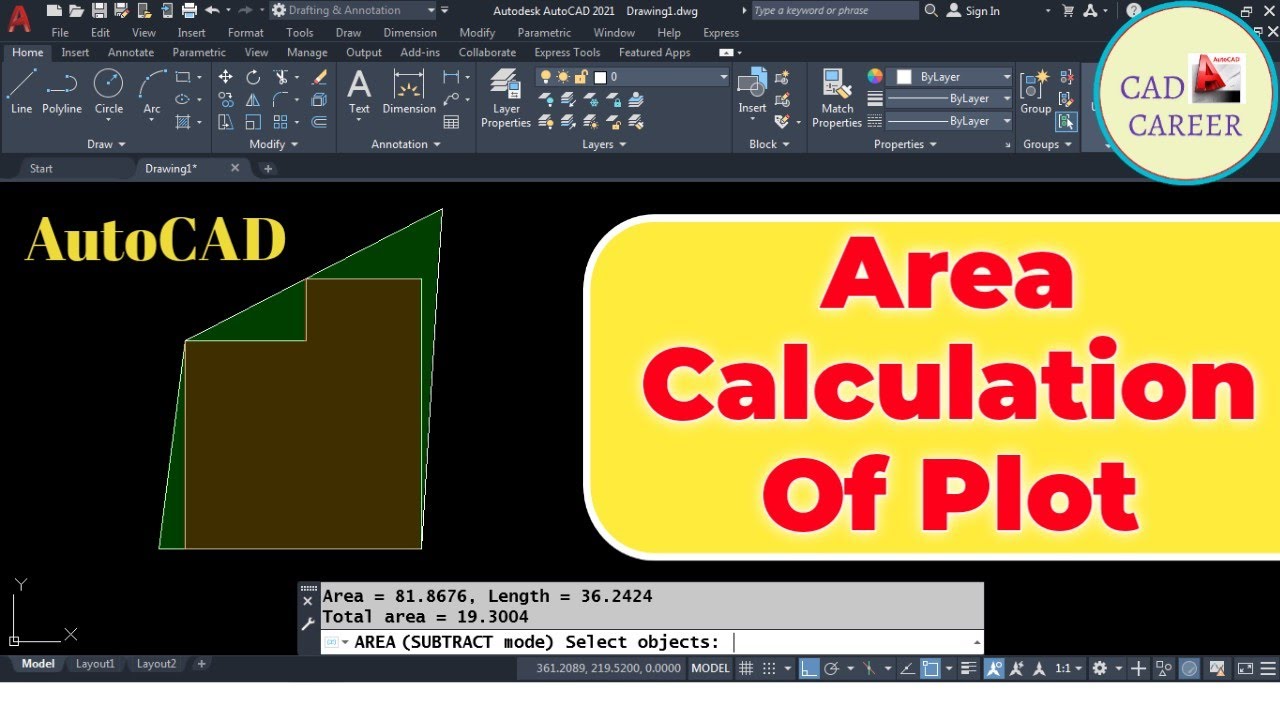Toggle object snap in status bar
Image resolution: width=1280 pixels, height=720 pixels.
click(931, 668)
